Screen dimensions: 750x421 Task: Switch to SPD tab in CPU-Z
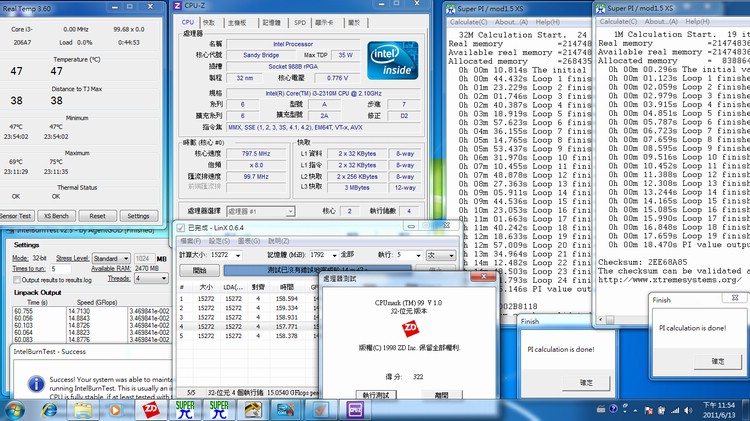click(x=300, y=22)
